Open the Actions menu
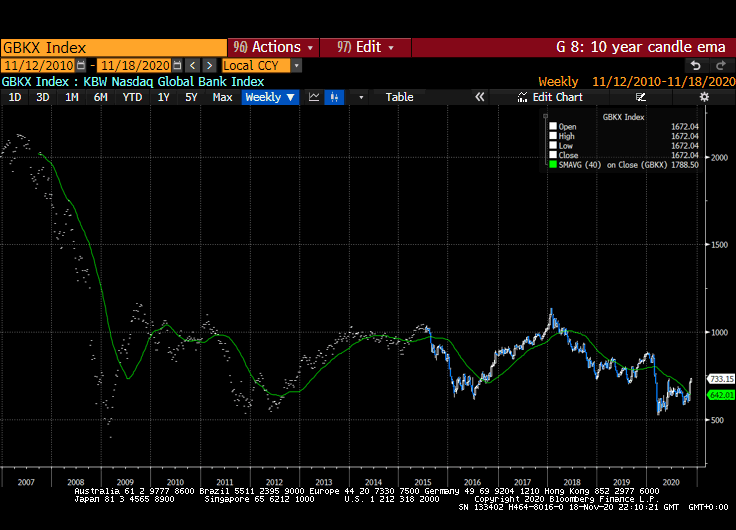This screenshot has width=736, height=530. coord(273,47)
